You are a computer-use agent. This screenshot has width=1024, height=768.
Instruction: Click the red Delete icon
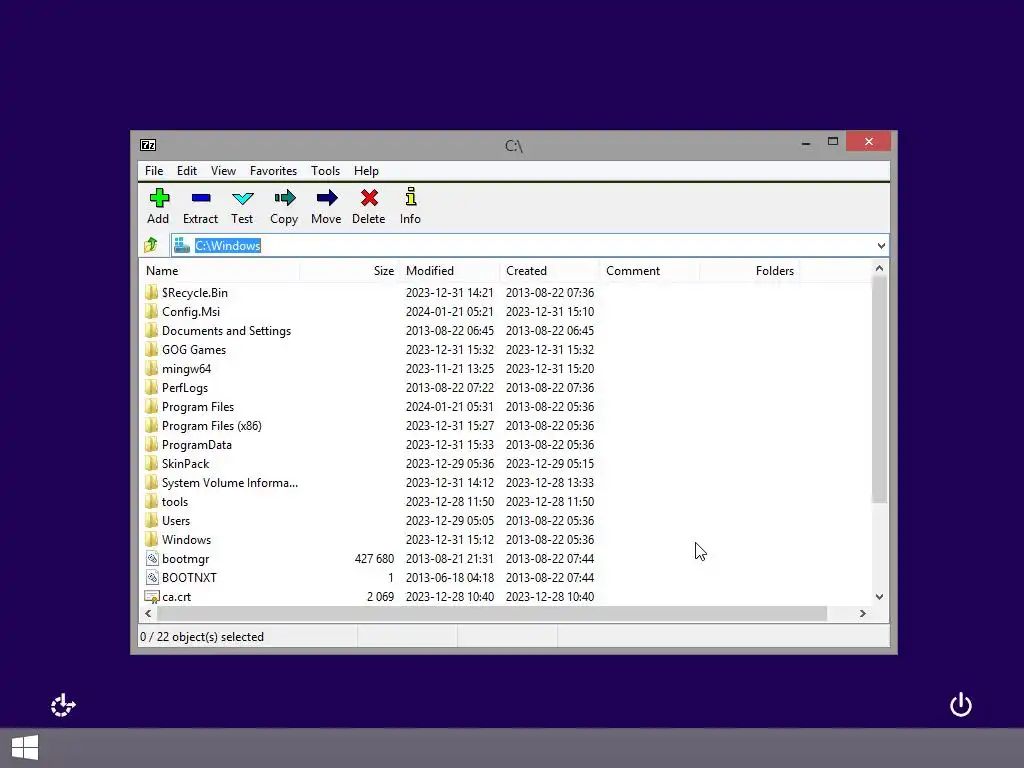[x=369, y=198]
